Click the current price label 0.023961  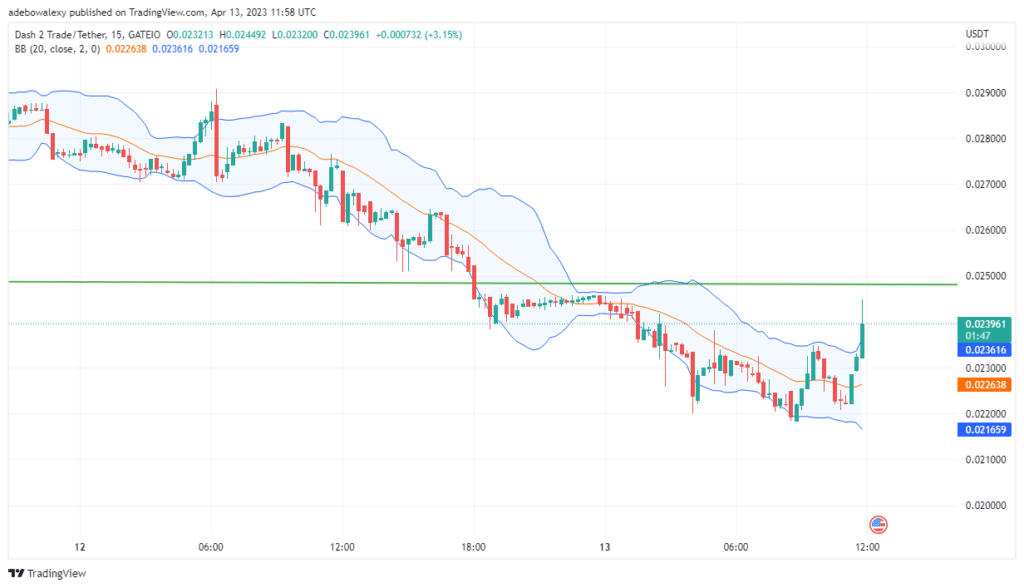985,324
